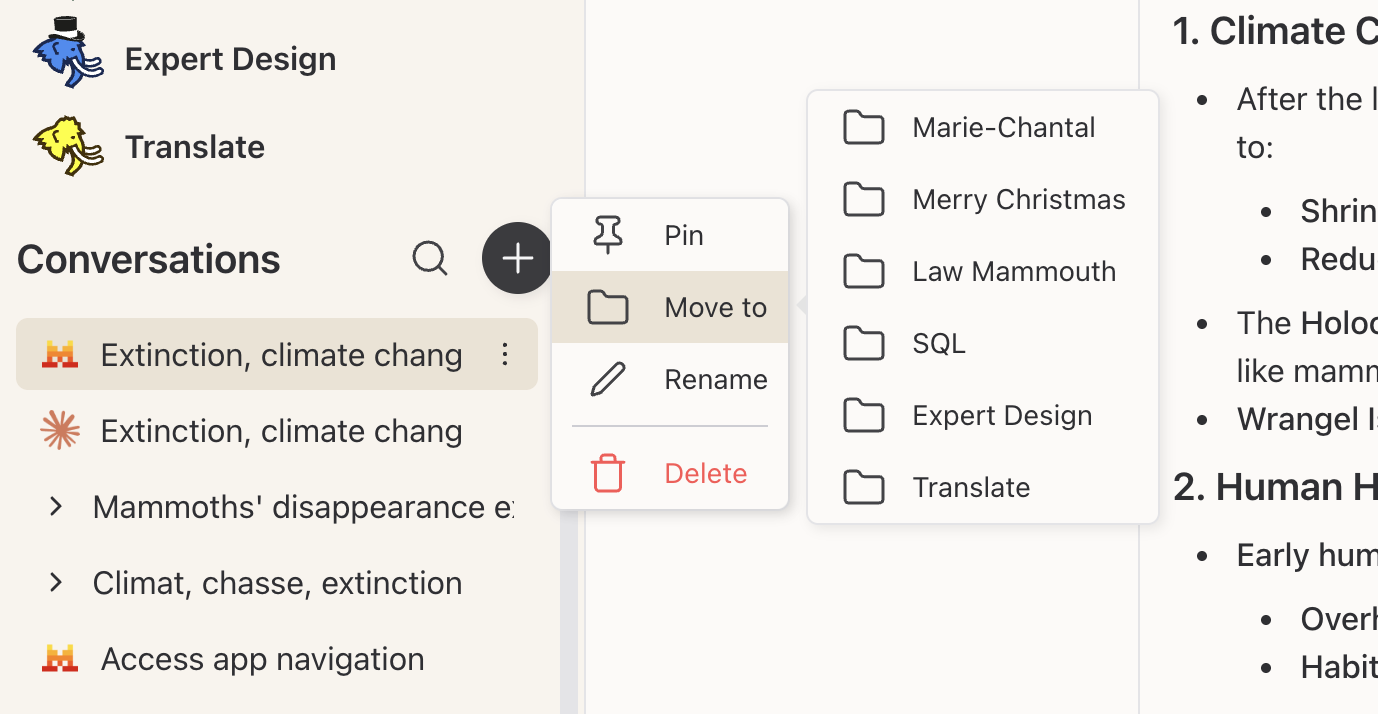Click the red trash Delete icon

608,473
